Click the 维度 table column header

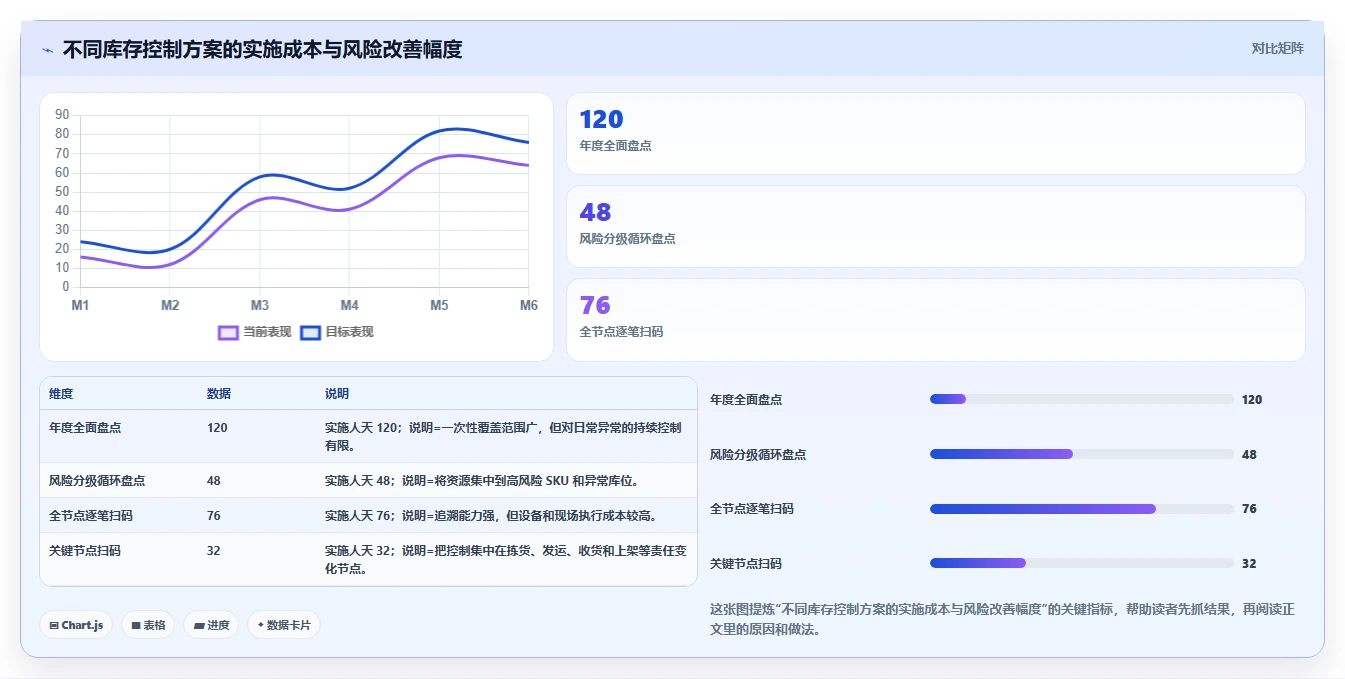61,394
